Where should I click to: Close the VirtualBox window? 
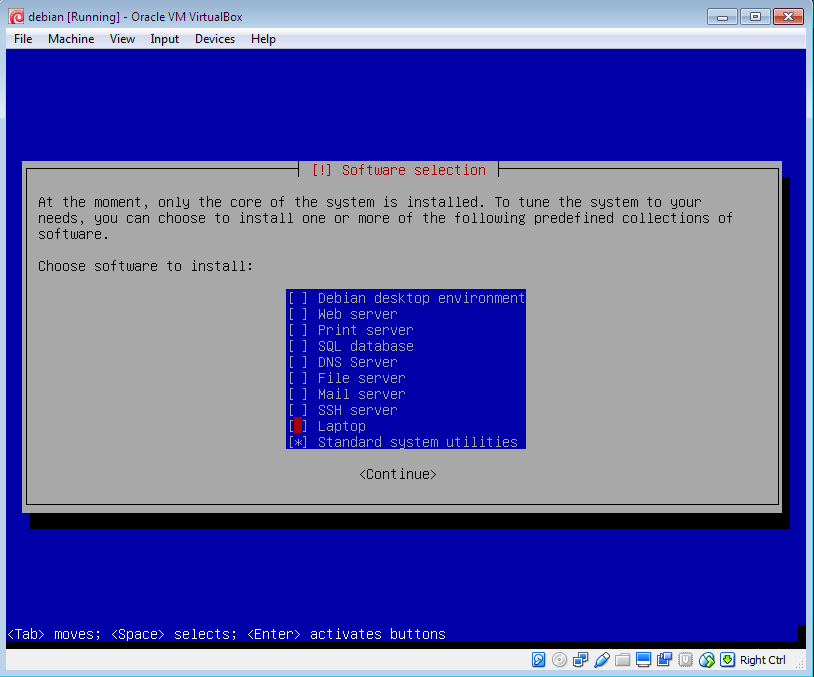788,17
